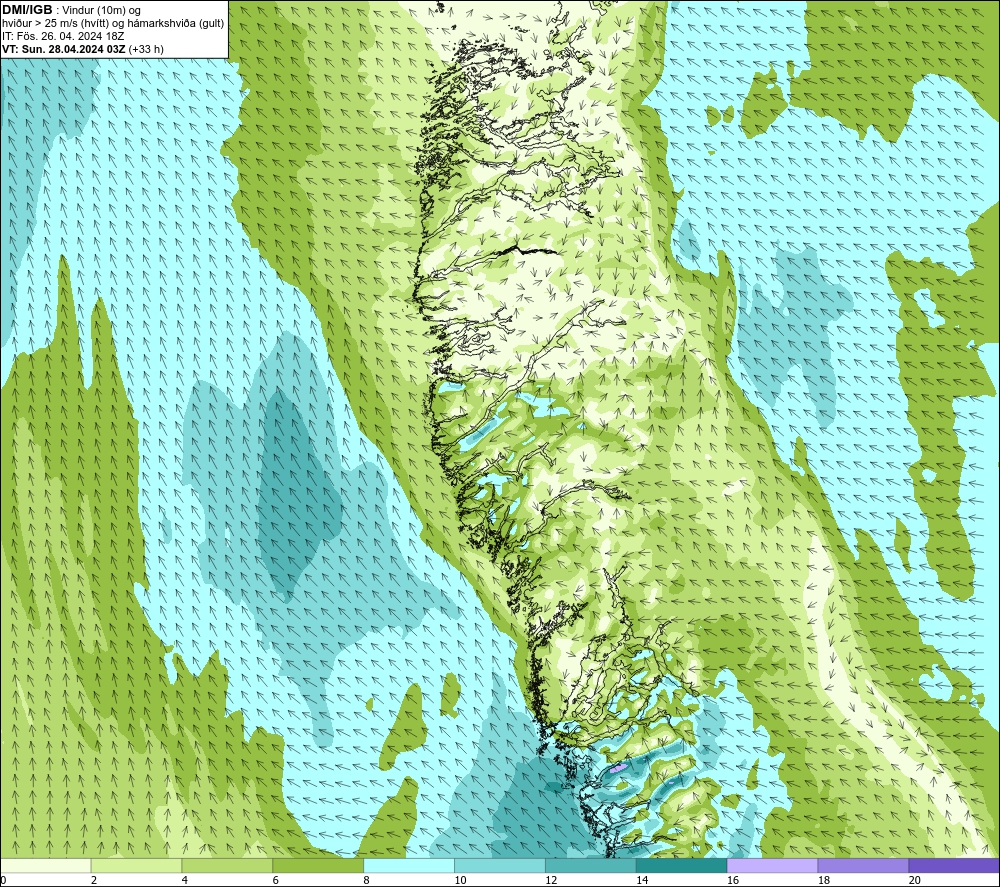Click the '(+33 h)' forecast offset text
Image resolution: width=1000 pixels, height=887 pixels.
tap(146, 49)
